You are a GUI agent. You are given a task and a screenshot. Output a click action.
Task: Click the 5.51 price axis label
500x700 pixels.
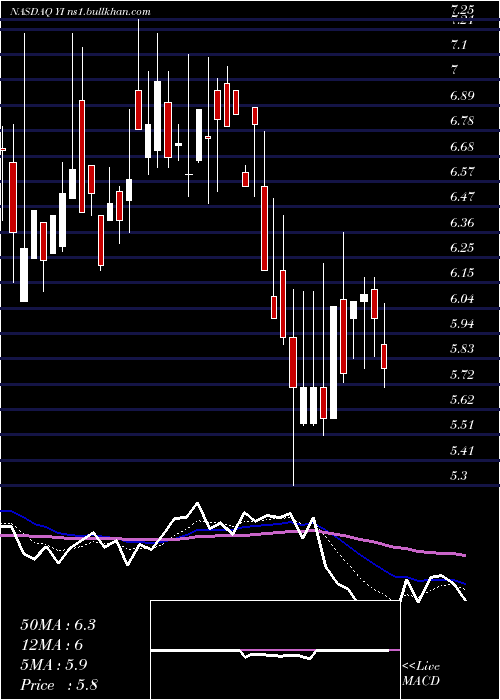point(463,425)
